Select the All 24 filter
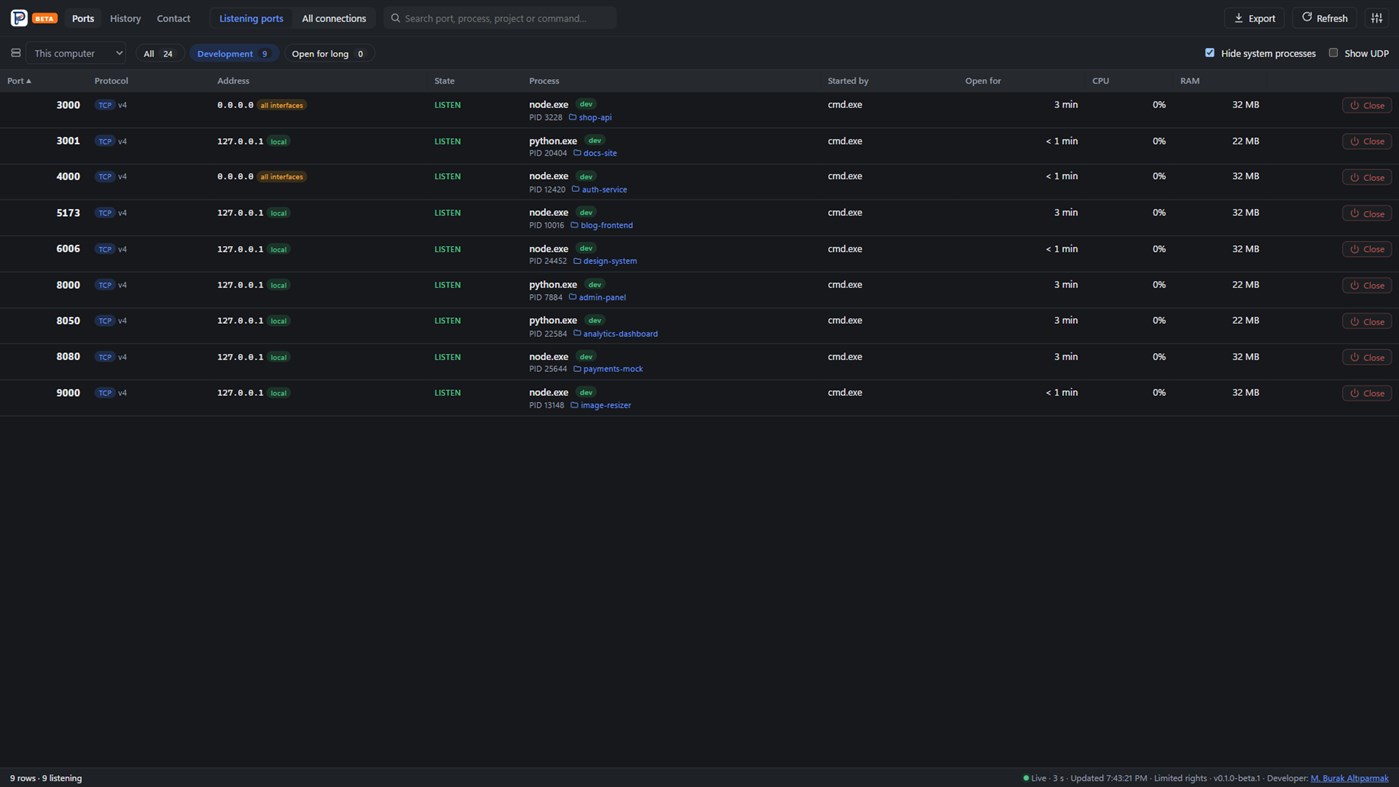The width and height of the screenshot is (1399, 787). [158, 53]
